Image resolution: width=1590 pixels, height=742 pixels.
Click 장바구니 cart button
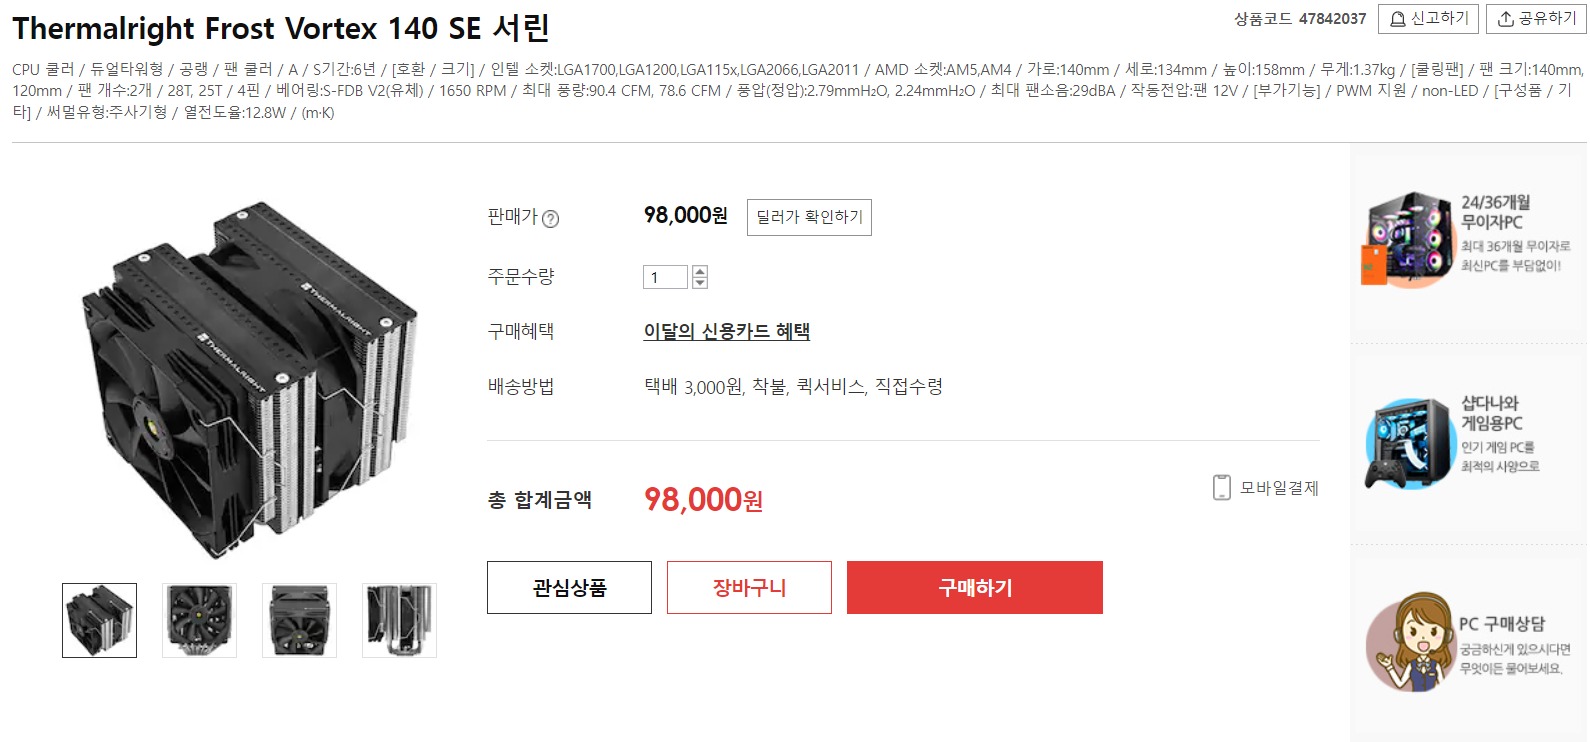749,587
